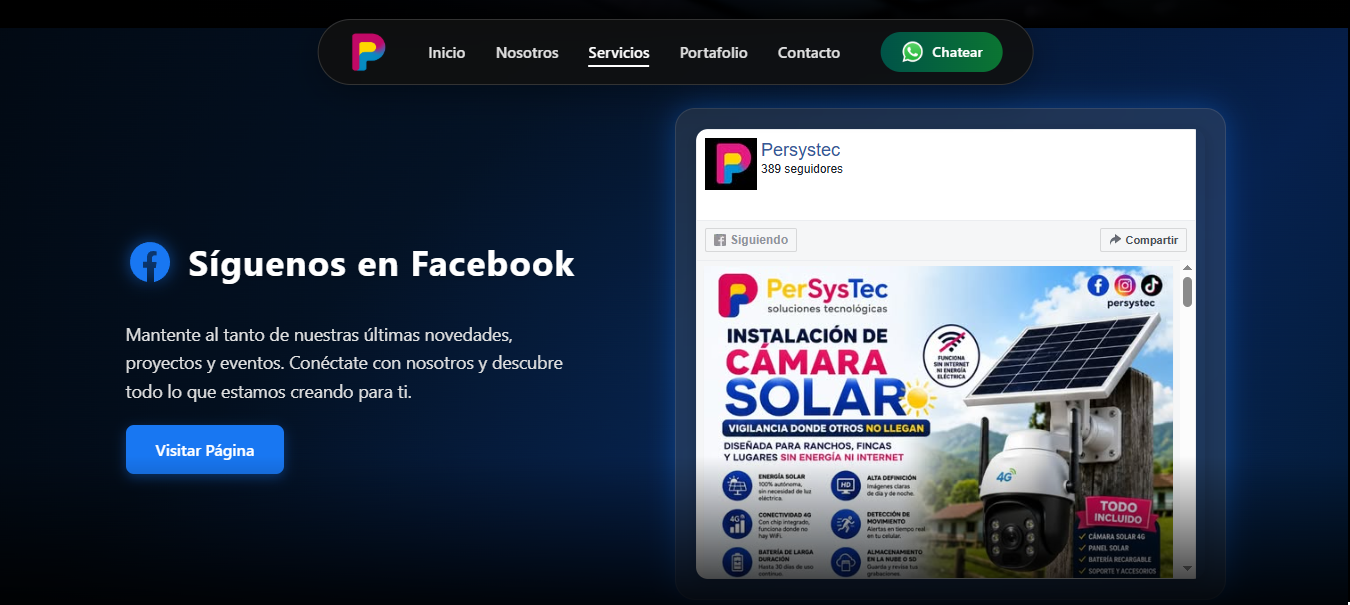Click the PerSysTec logo in the post
Viewport: 1350px width, 605px height.
pos(802,295)
